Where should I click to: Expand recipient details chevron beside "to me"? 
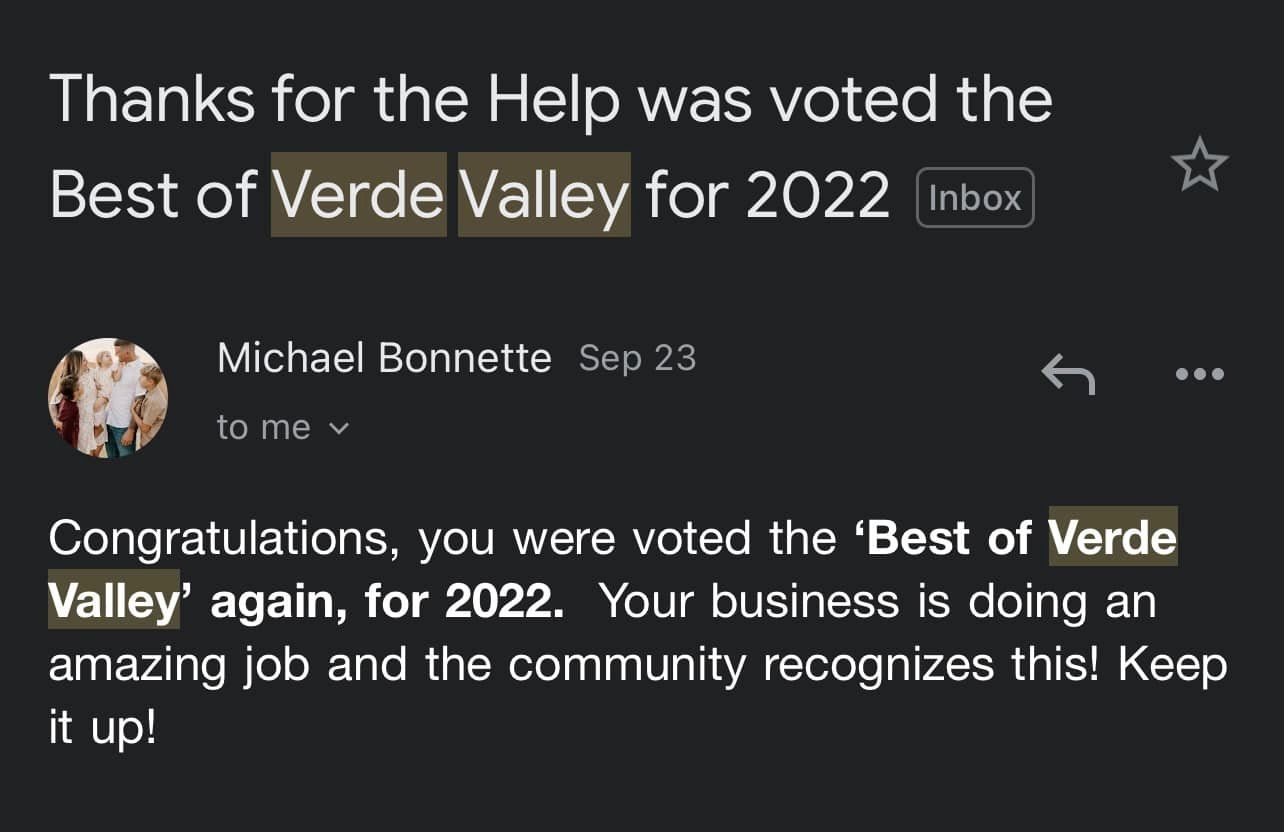[x=339, y=429]
